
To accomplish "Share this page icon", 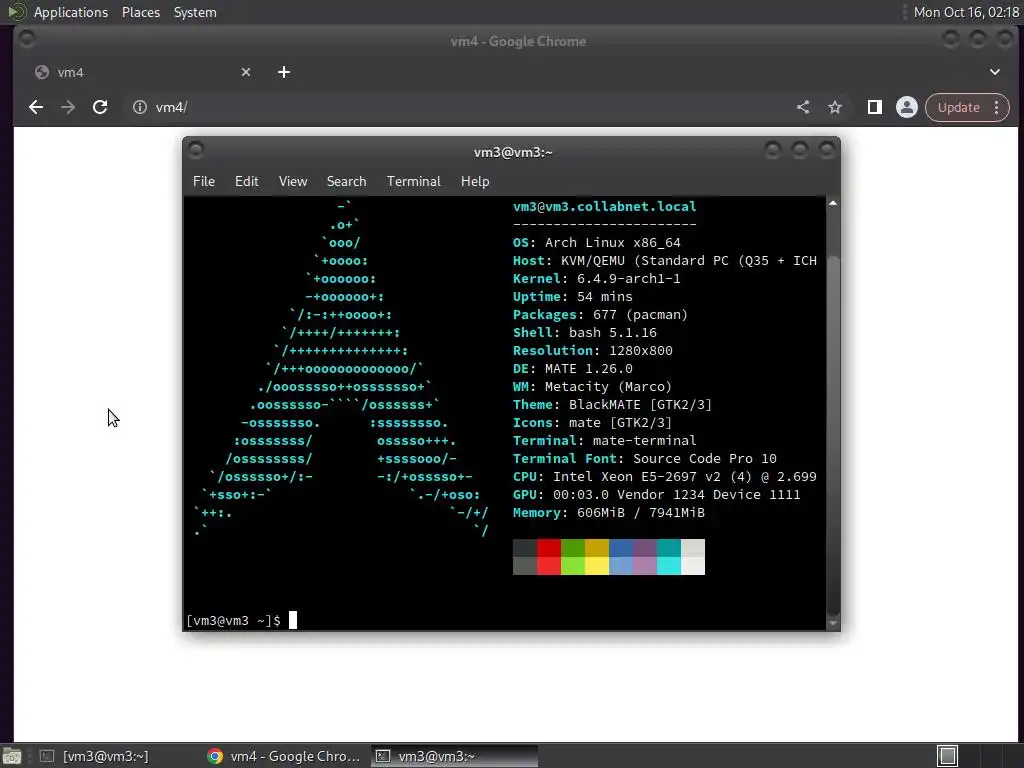I will click(x=803, y=107).
